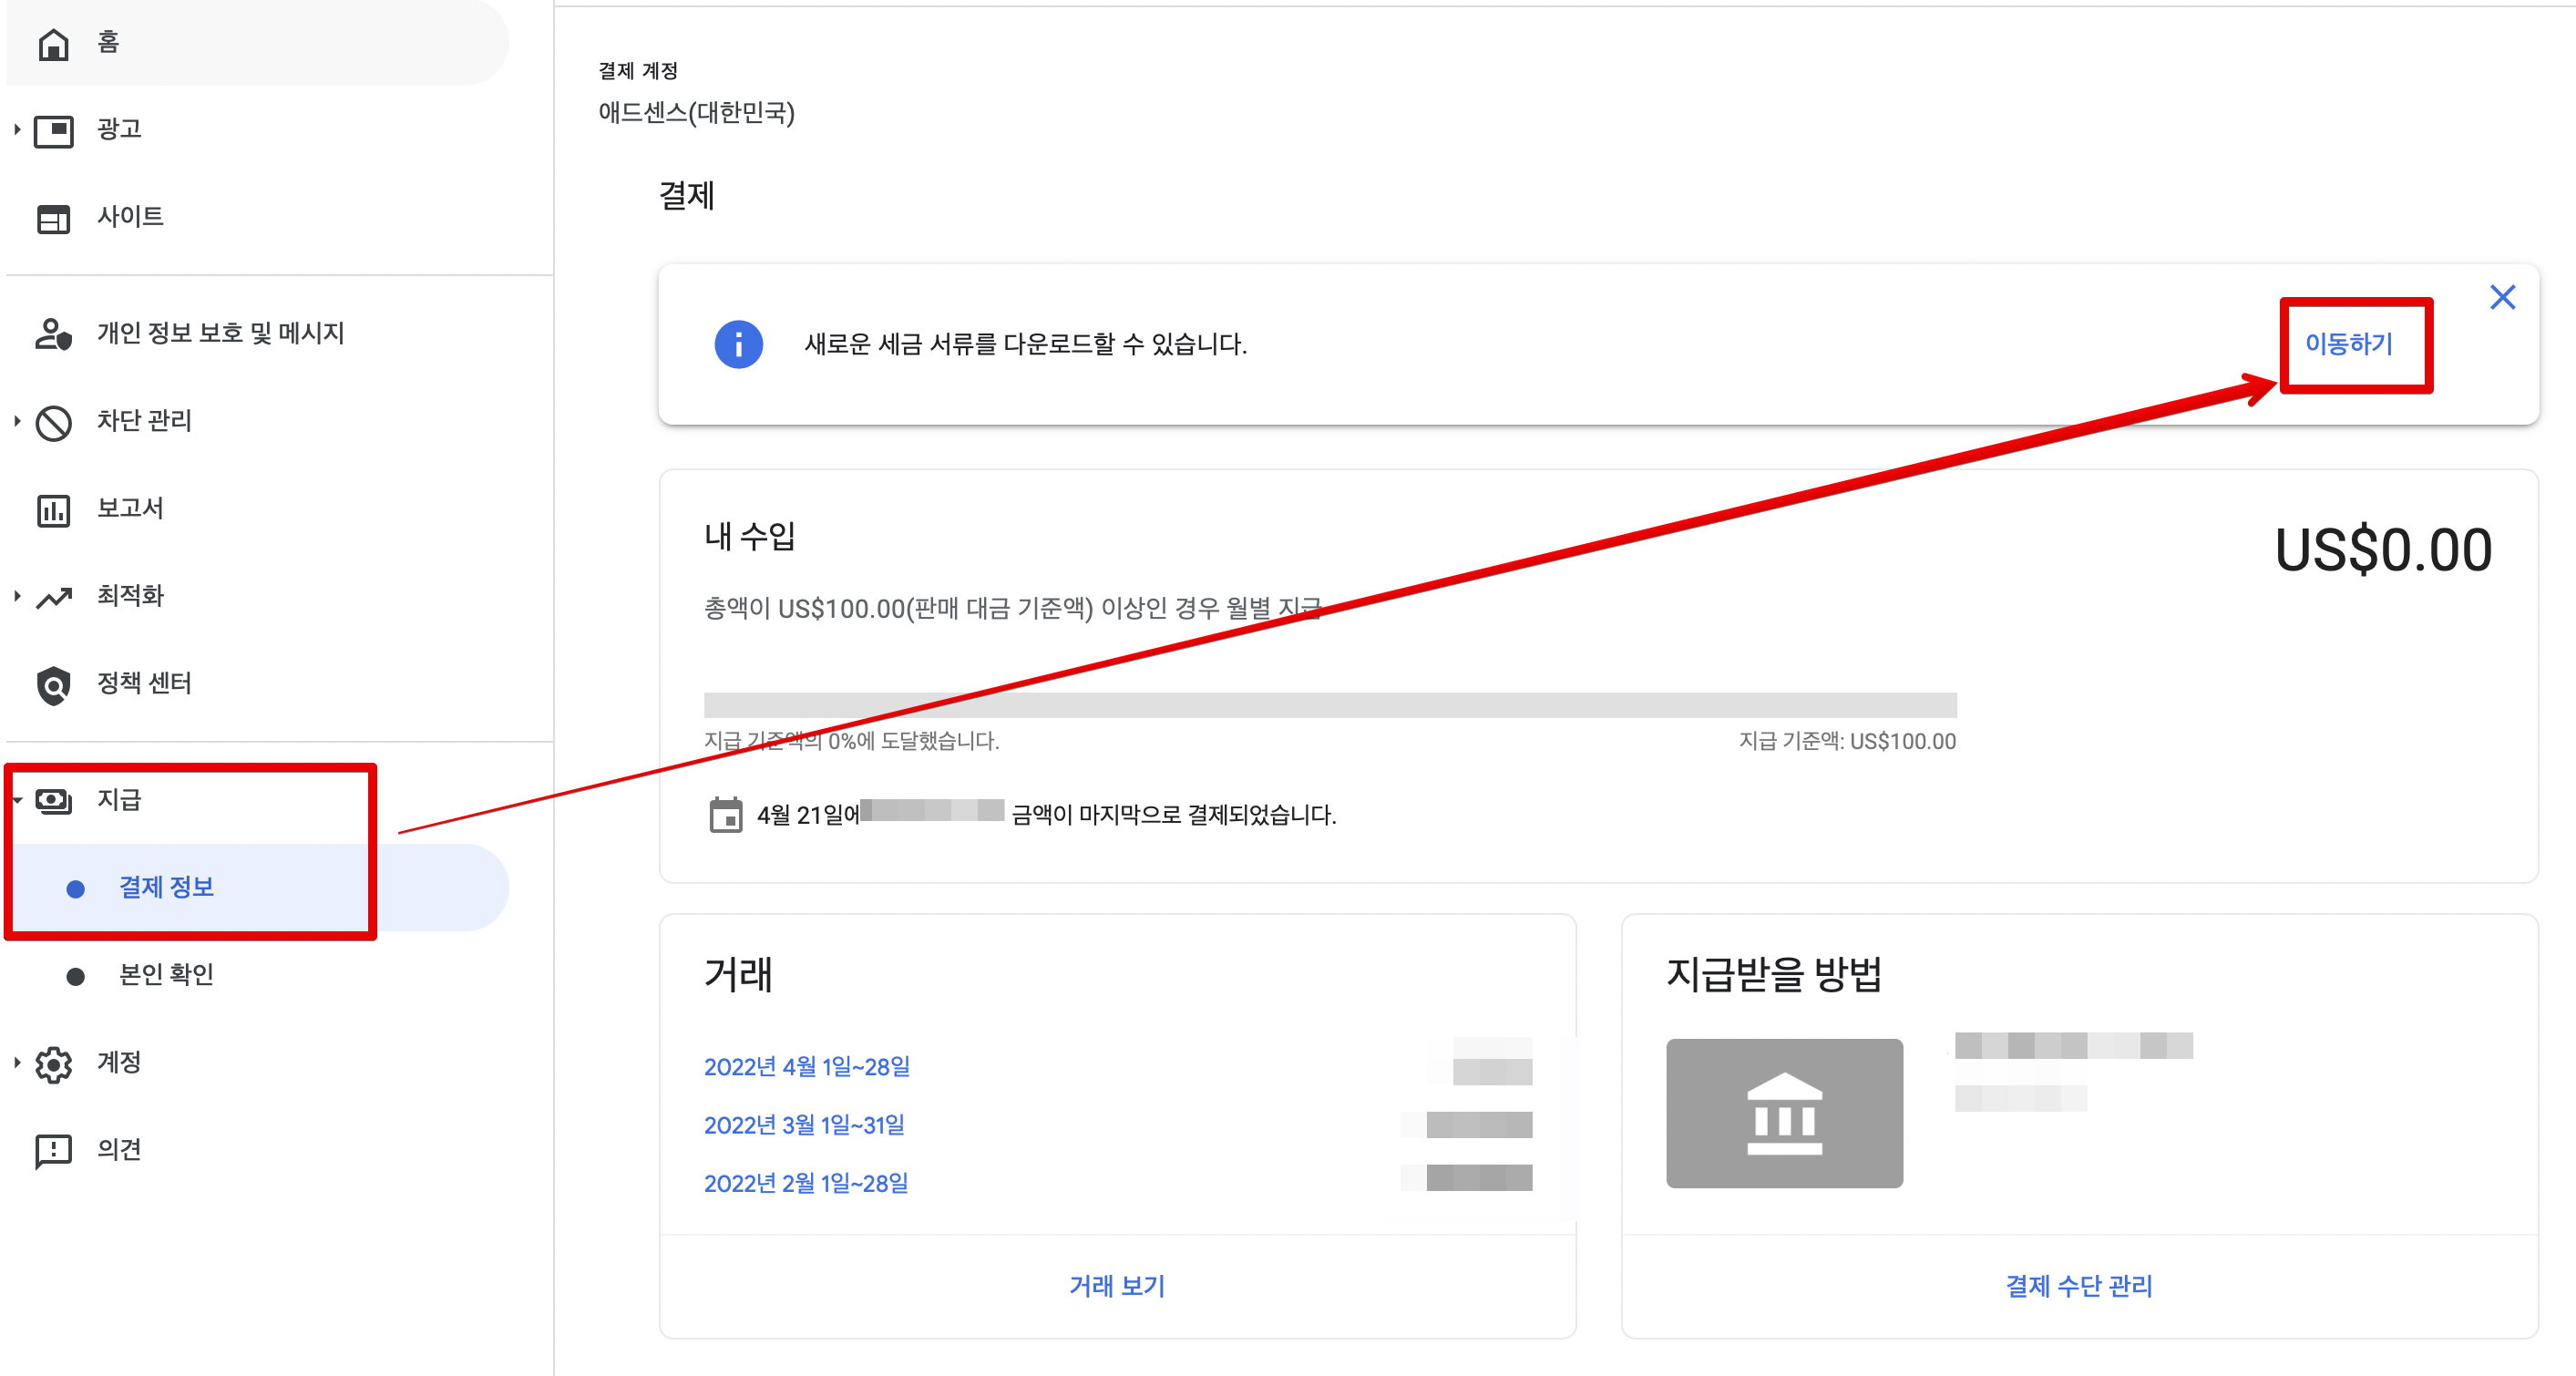Click the 결제 수단 관리 button

[2078, 1286]
